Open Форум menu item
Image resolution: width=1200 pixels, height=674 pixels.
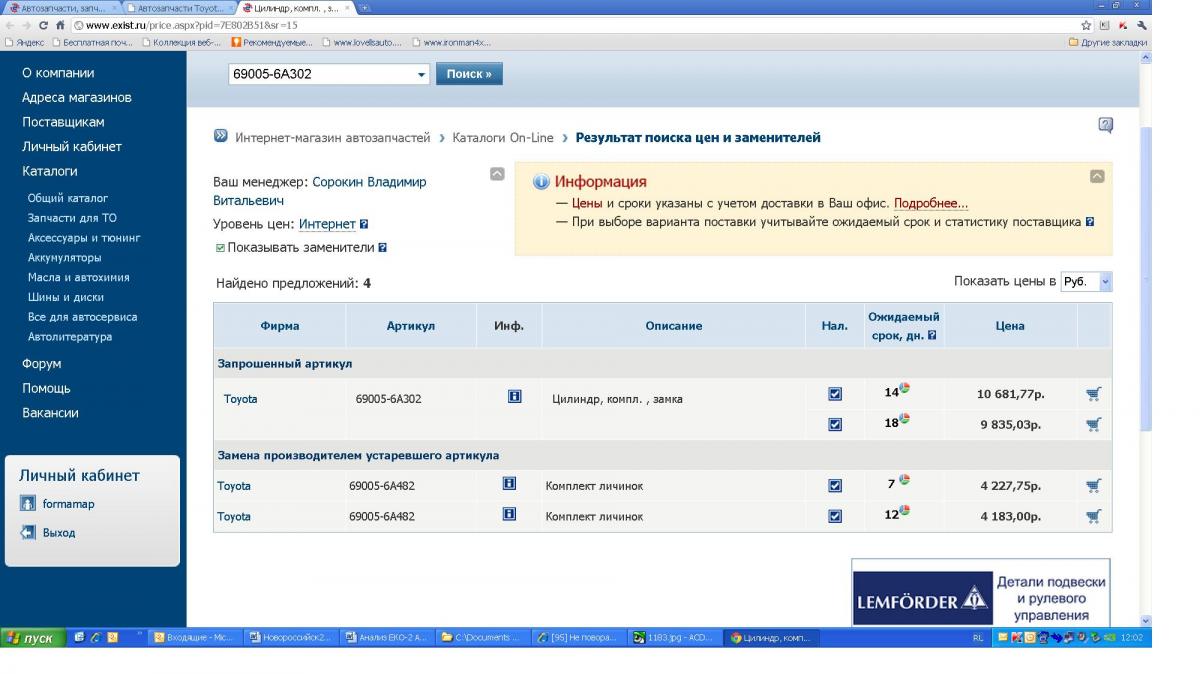42,364
